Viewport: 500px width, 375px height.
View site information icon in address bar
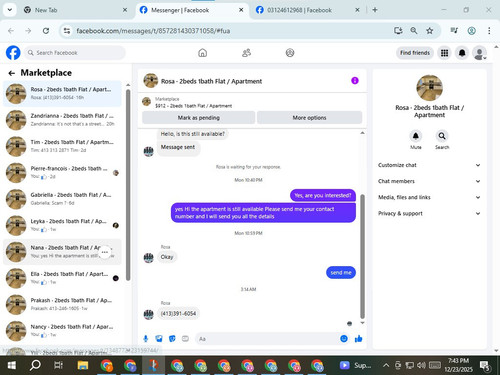67,31
